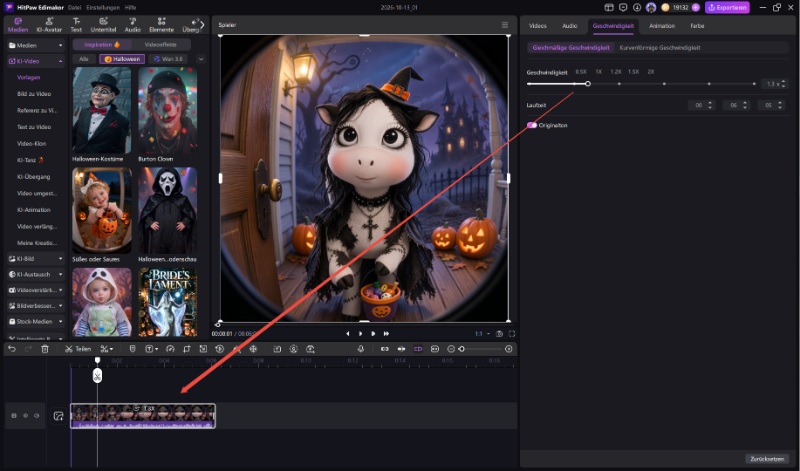This screenshot has width=800, height=471.
Task: Click the undo arrow in timeline toolbar
Action: click(12, 349)
